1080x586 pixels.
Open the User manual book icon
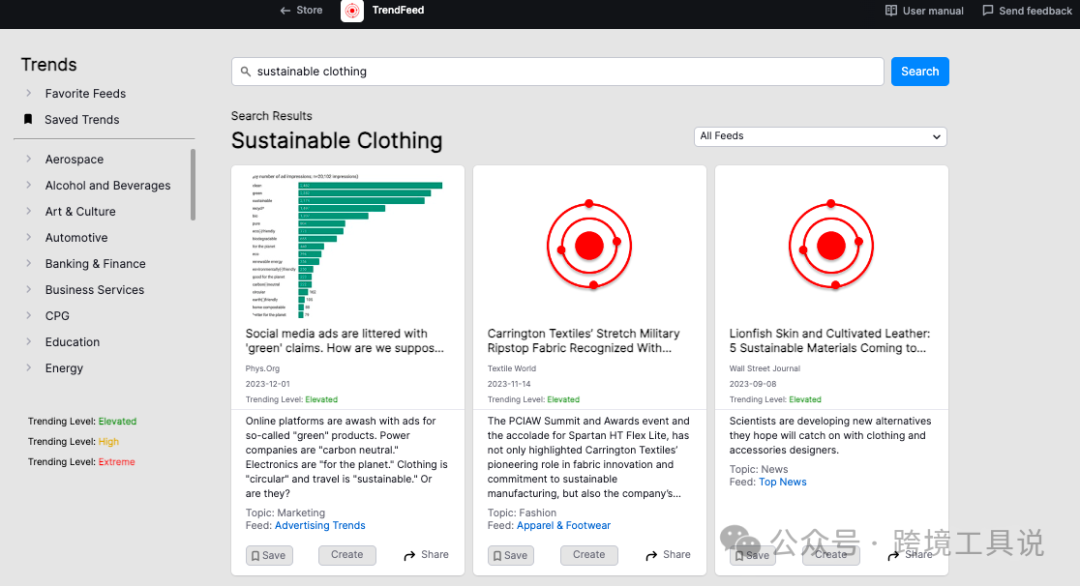pyautogui.click(x=891, y=10)
